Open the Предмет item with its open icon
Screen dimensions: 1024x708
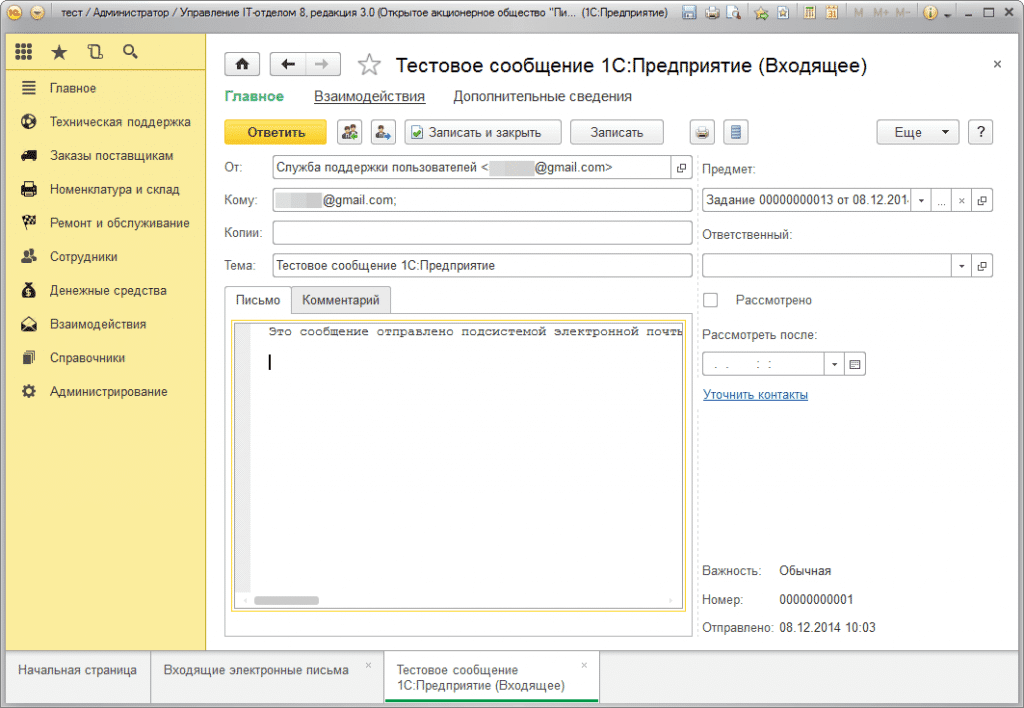tap(982, 201)
